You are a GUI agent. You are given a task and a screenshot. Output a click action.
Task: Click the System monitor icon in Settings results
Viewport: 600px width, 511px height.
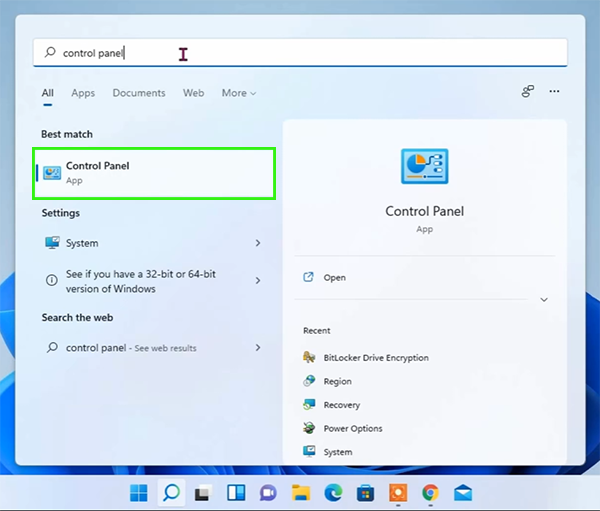pyautogui.click(x=52, y=243)
